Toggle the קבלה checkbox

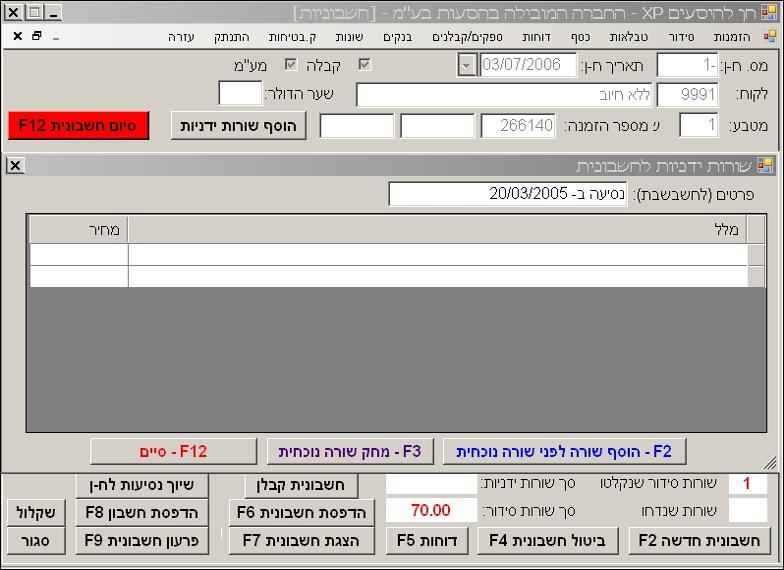click(364, 64)
